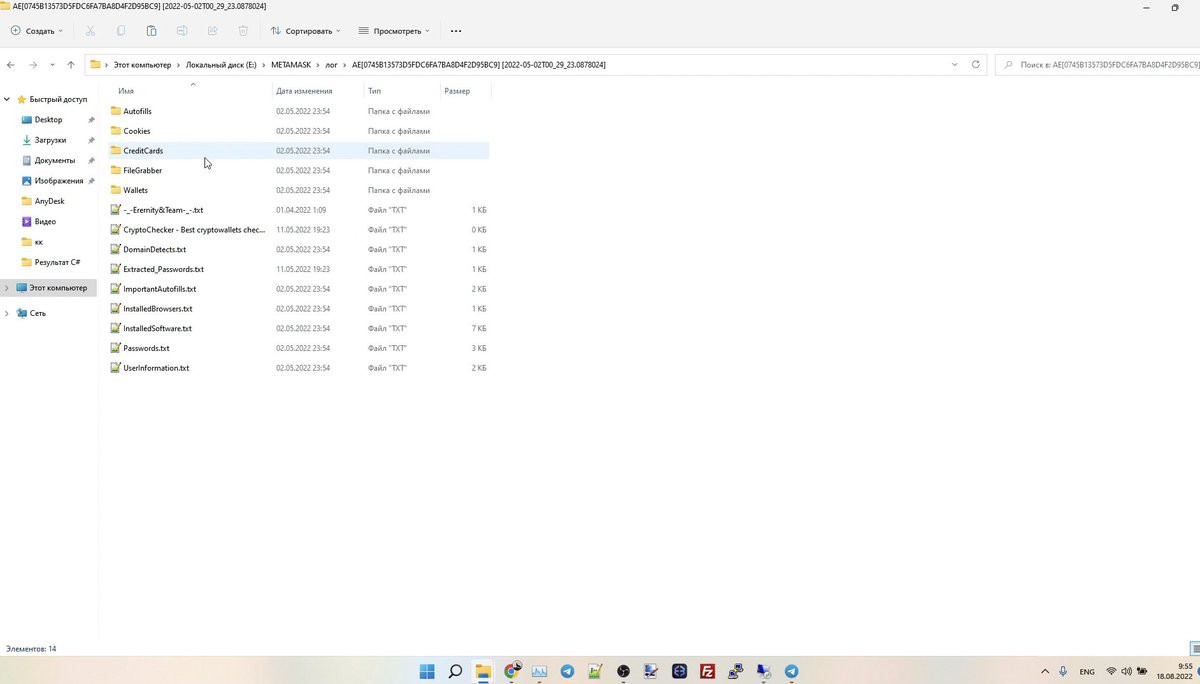Go forward with the right arrow
The height and width of the screenshot is (684, 1200).
tap(33, 65)
